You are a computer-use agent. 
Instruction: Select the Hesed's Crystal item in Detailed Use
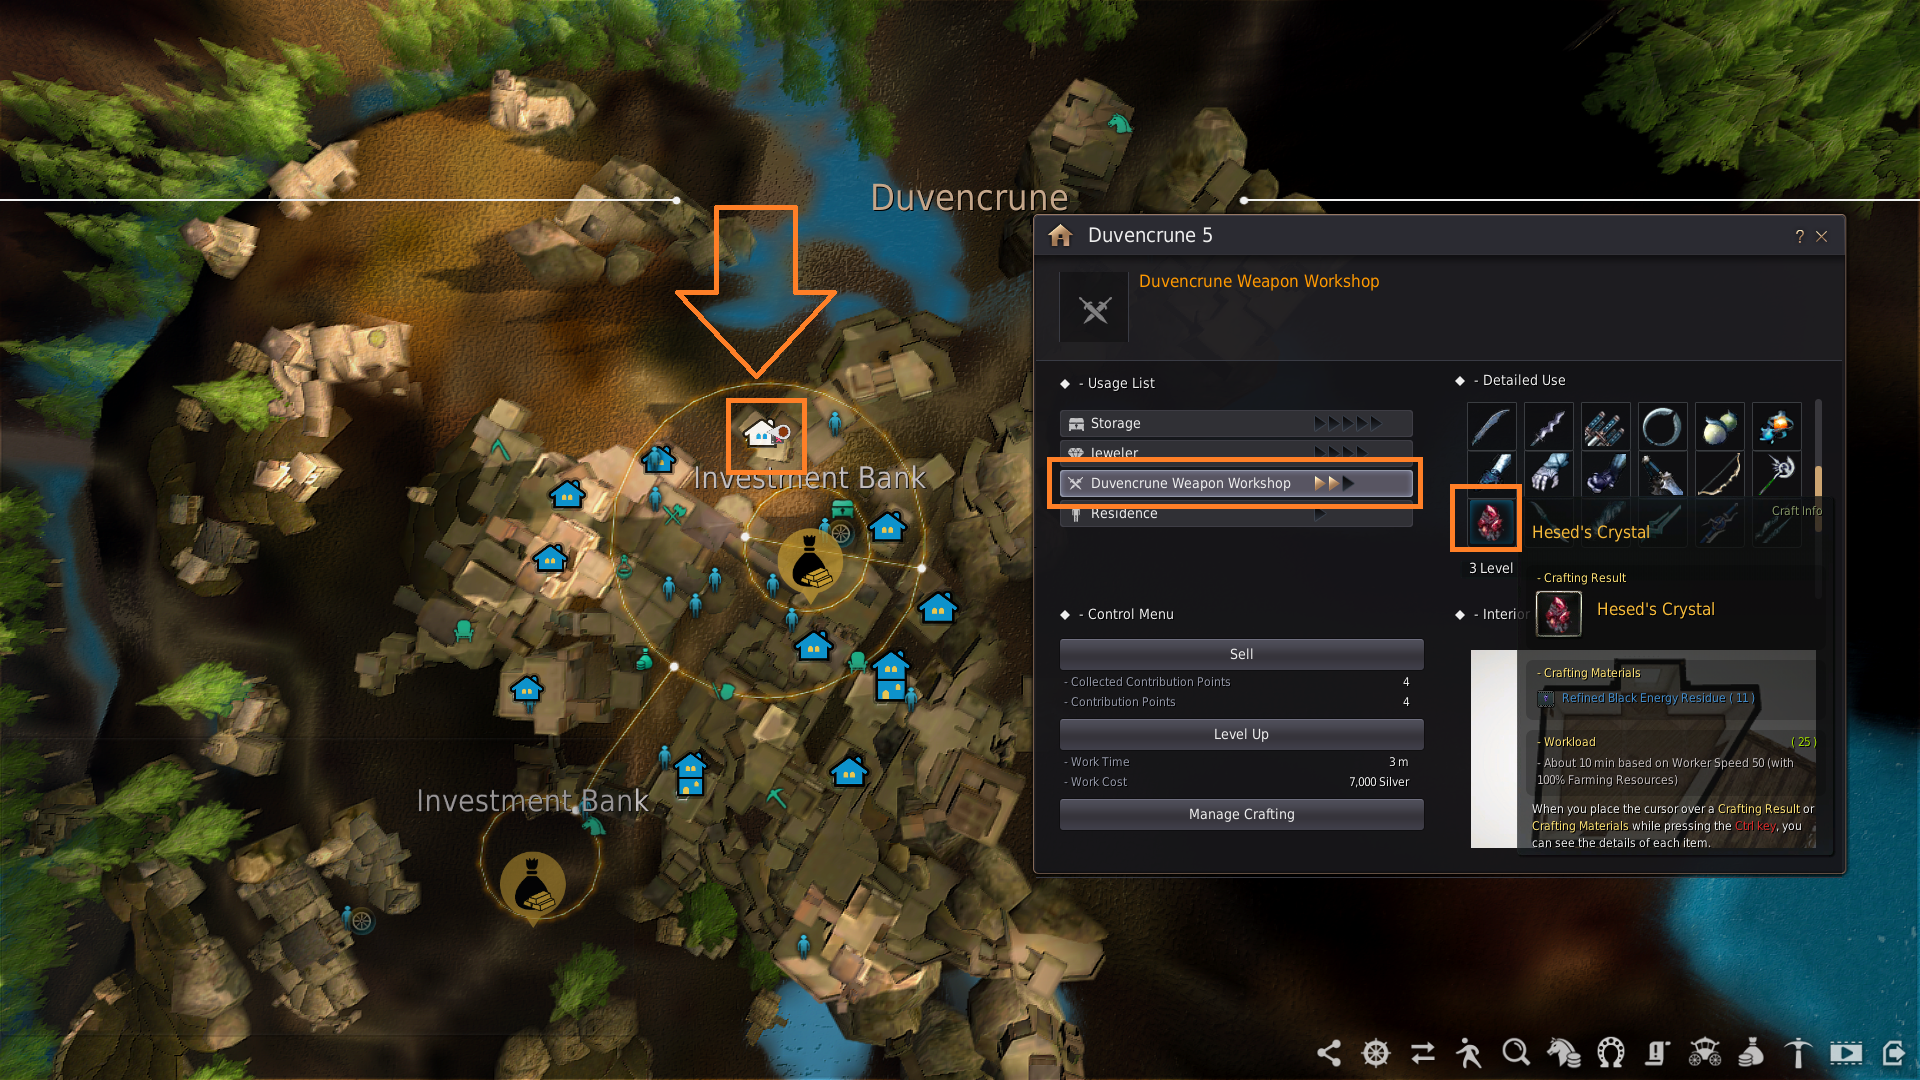[1491, 521]
